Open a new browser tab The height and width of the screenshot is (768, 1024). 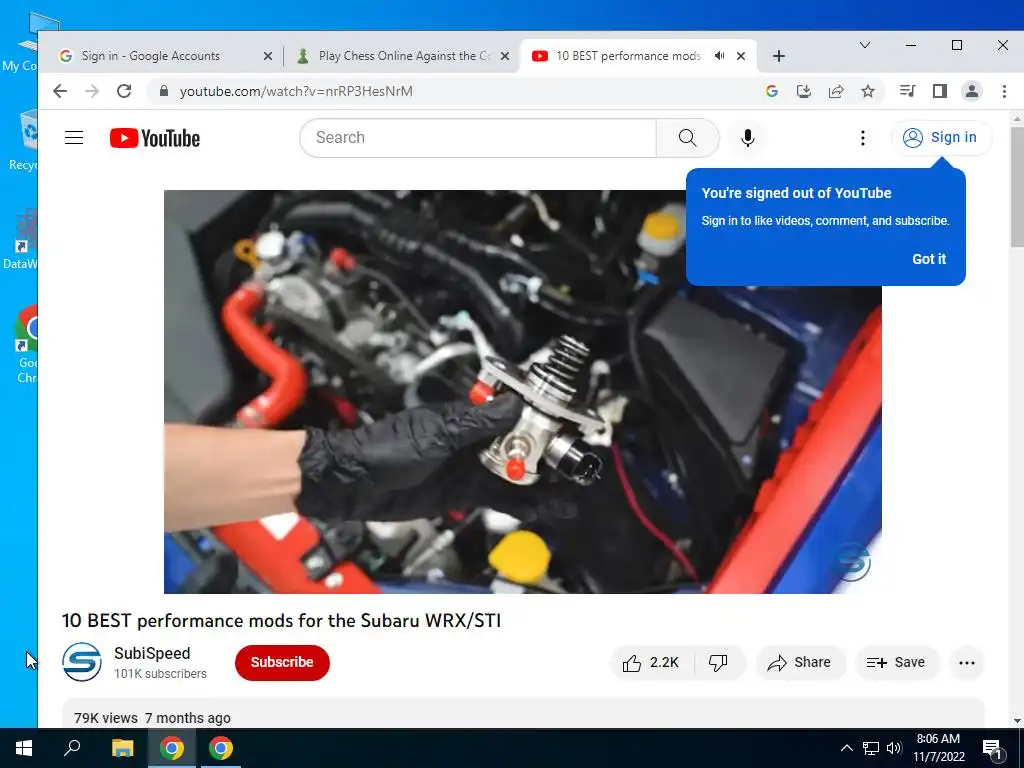coord(778,56)
